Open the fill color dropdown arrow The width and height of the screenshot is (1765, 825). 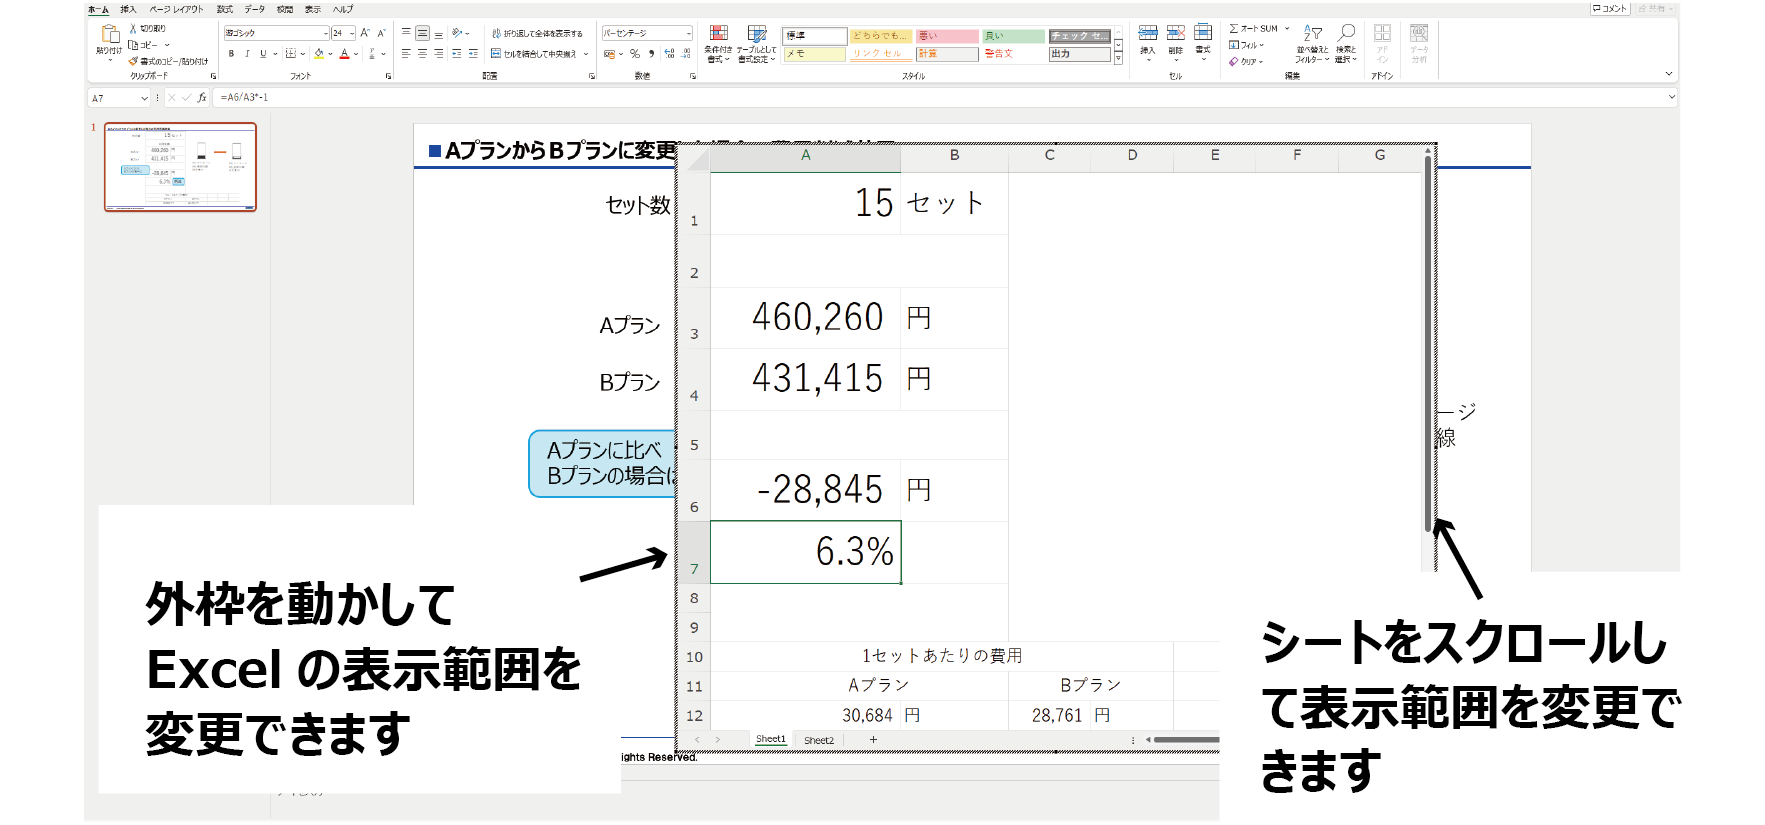click(330, 54)
